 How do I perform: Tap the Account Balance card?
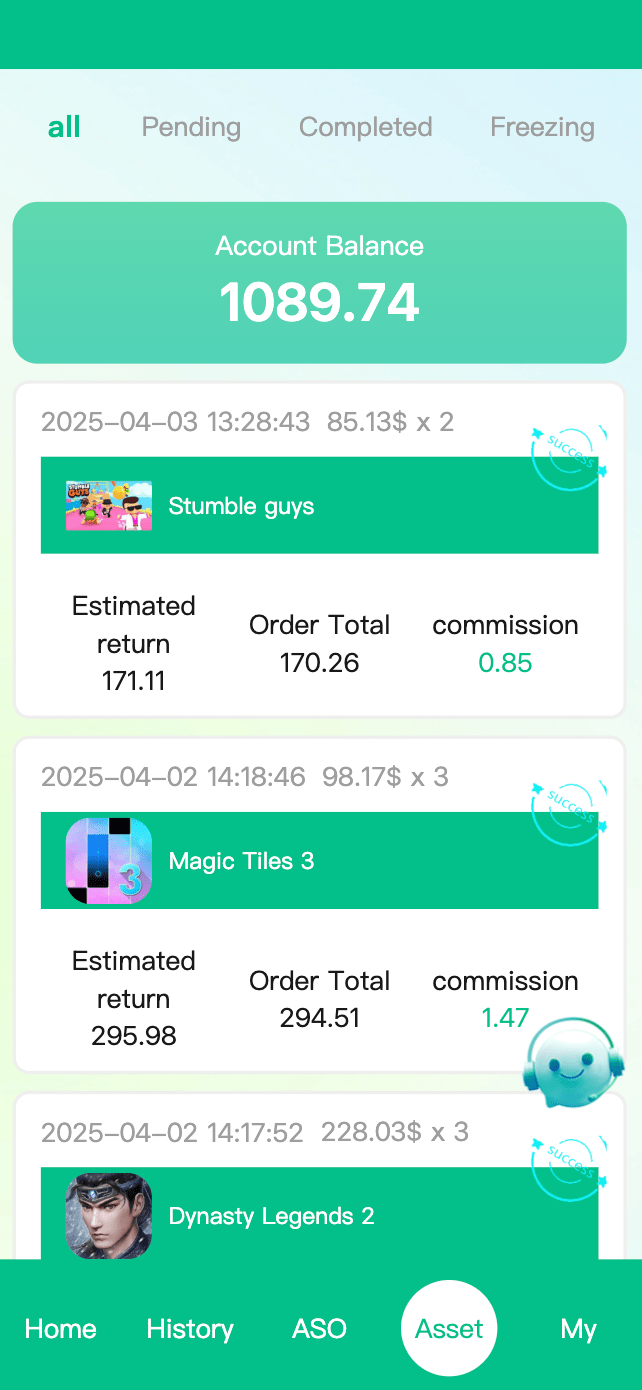pos(320,282)
